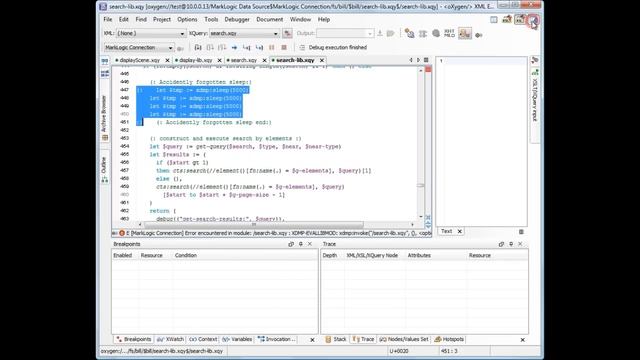Select the Nodes/Values Set tab
This screenshot has width=640, height=360.
(x=404, y=339)
